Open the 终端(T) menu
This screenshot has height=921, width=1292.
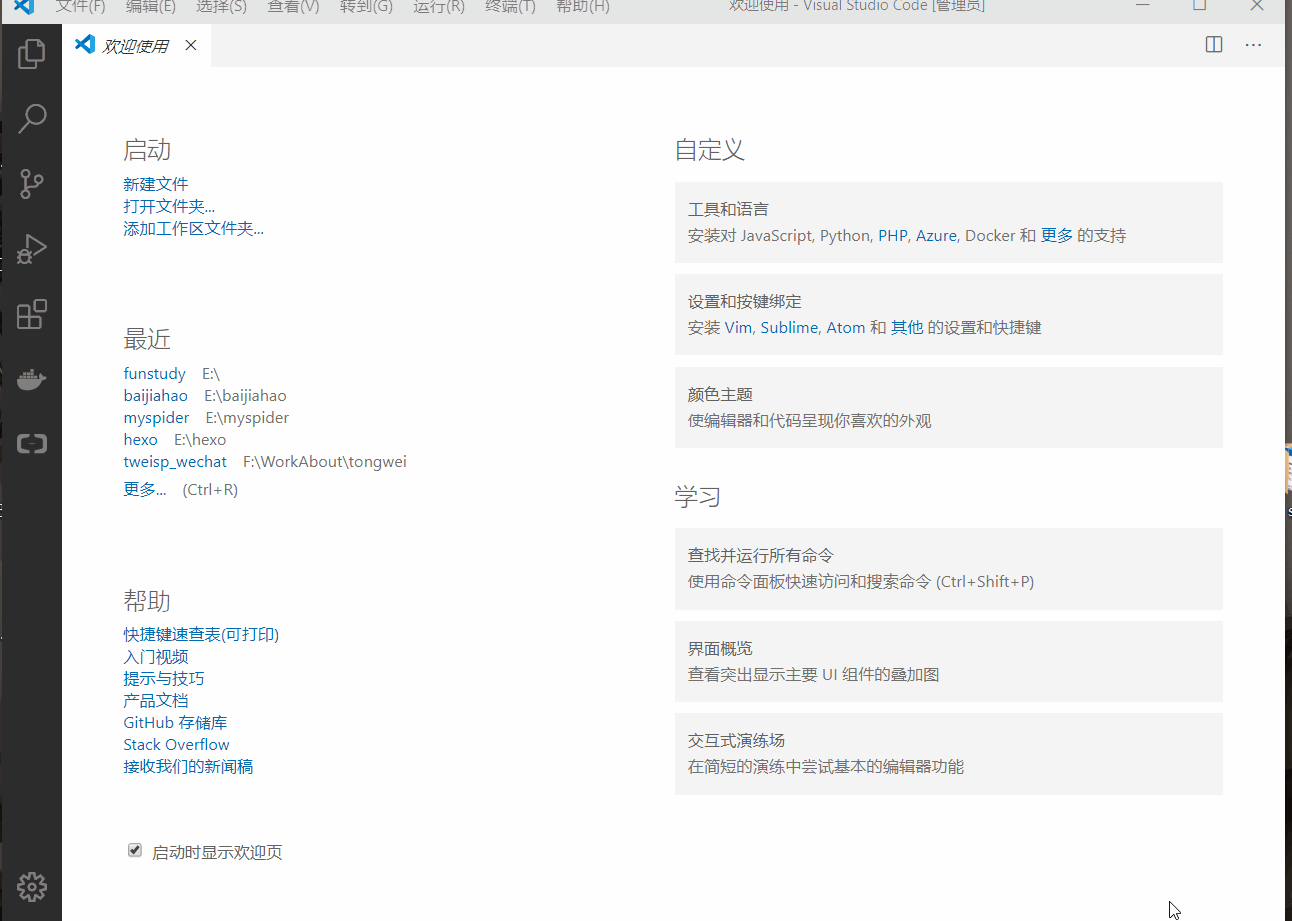pos(510,7)
